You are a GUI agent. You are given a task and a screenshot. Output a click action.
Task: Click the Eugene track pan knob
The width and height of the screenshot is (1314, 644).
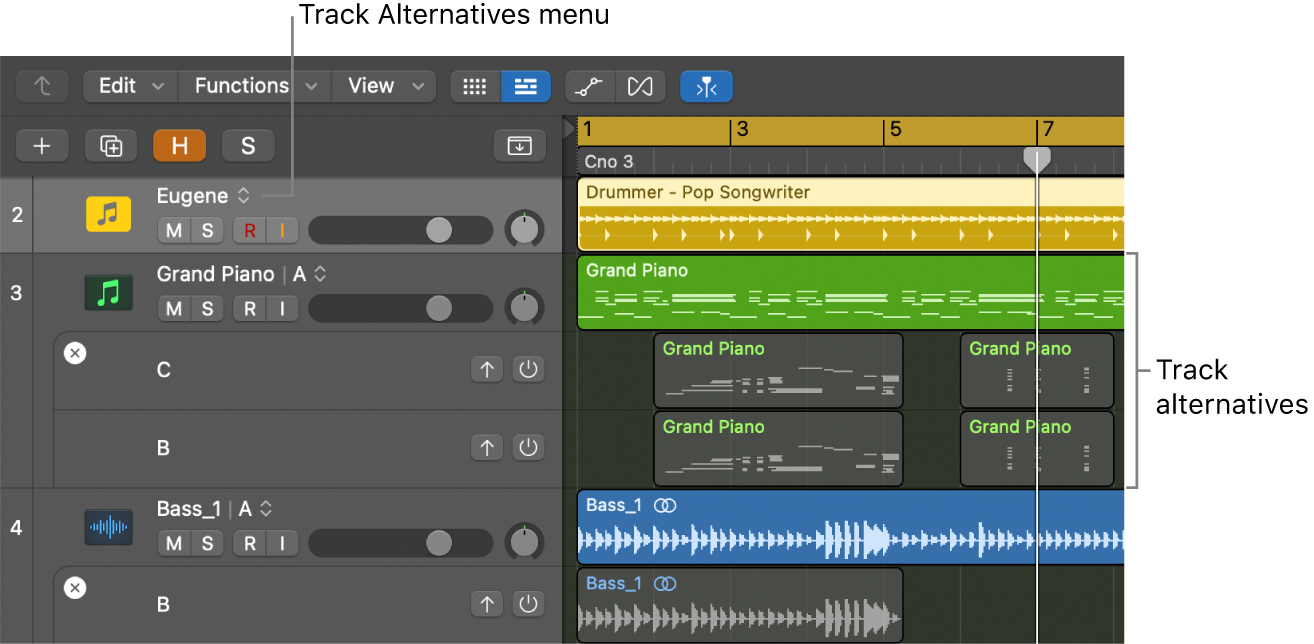pyautogui.click(x=524, y=230)
